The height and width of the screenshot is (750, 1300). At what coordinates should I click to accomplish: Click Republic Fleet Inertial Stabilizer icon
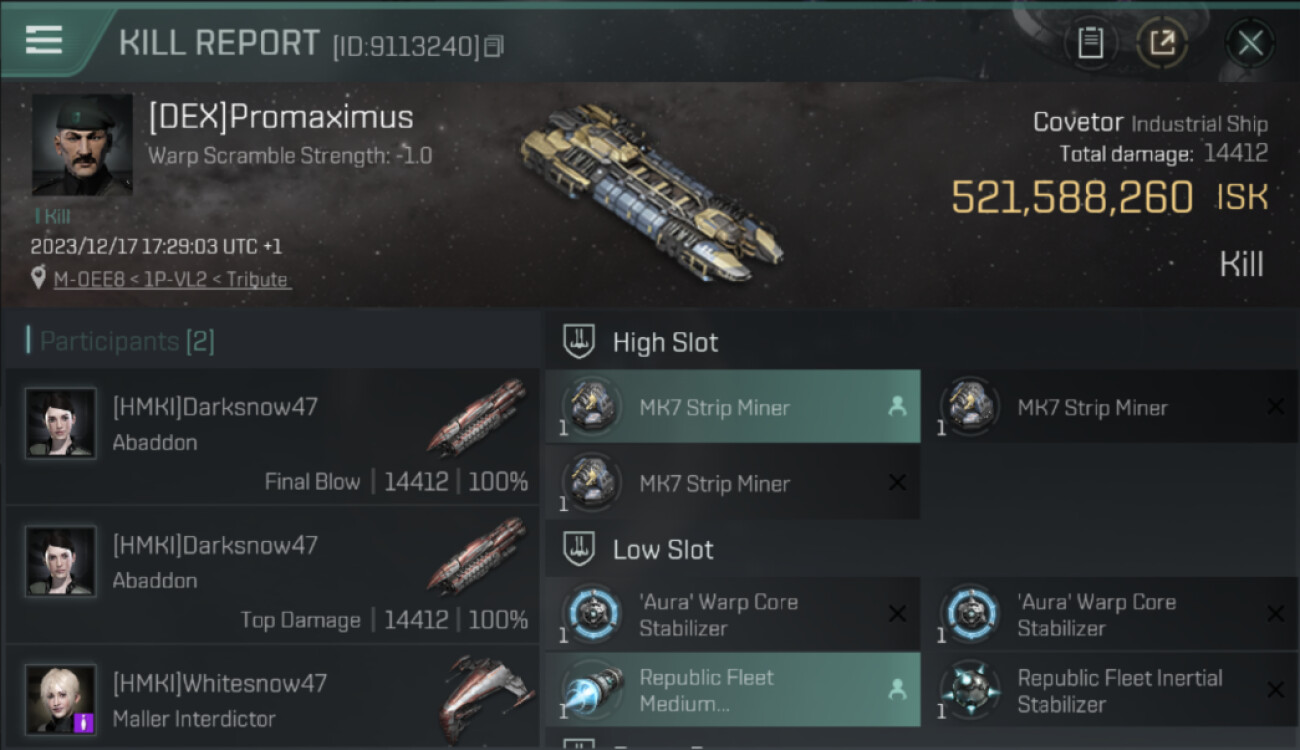[x=970, y=690]
